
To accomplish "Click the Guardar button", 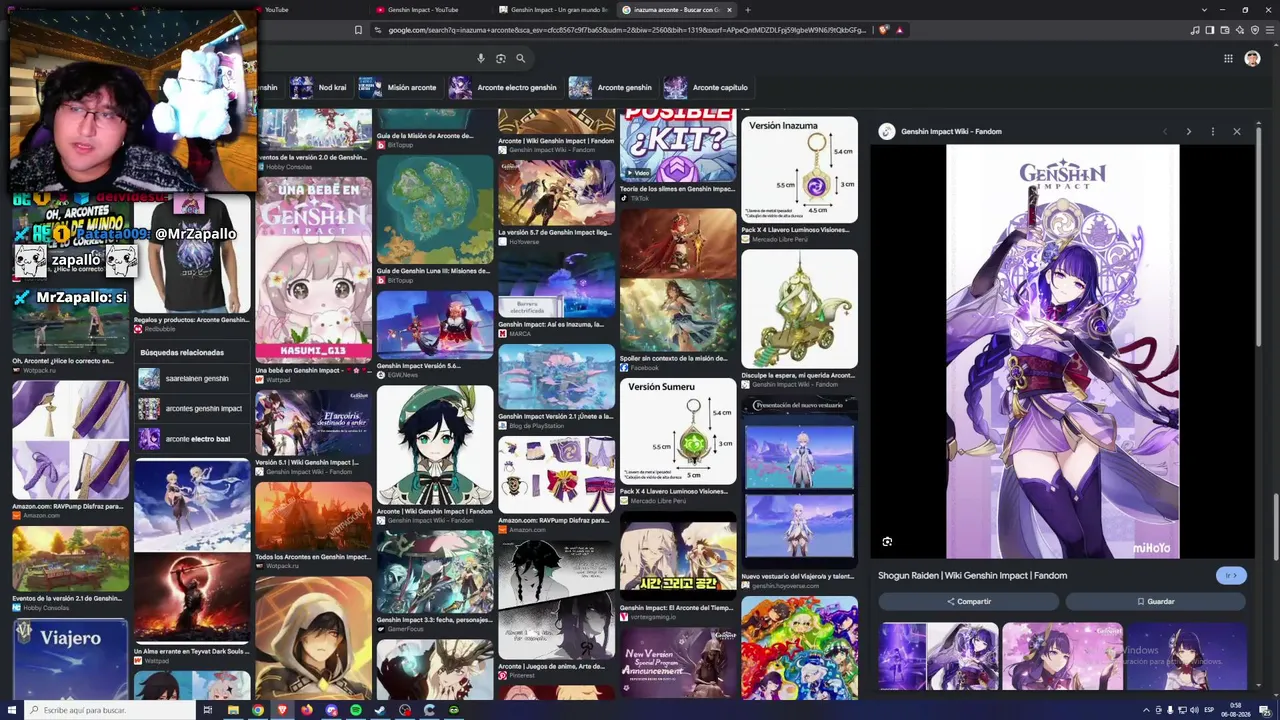I will [x=1155, y=601].
